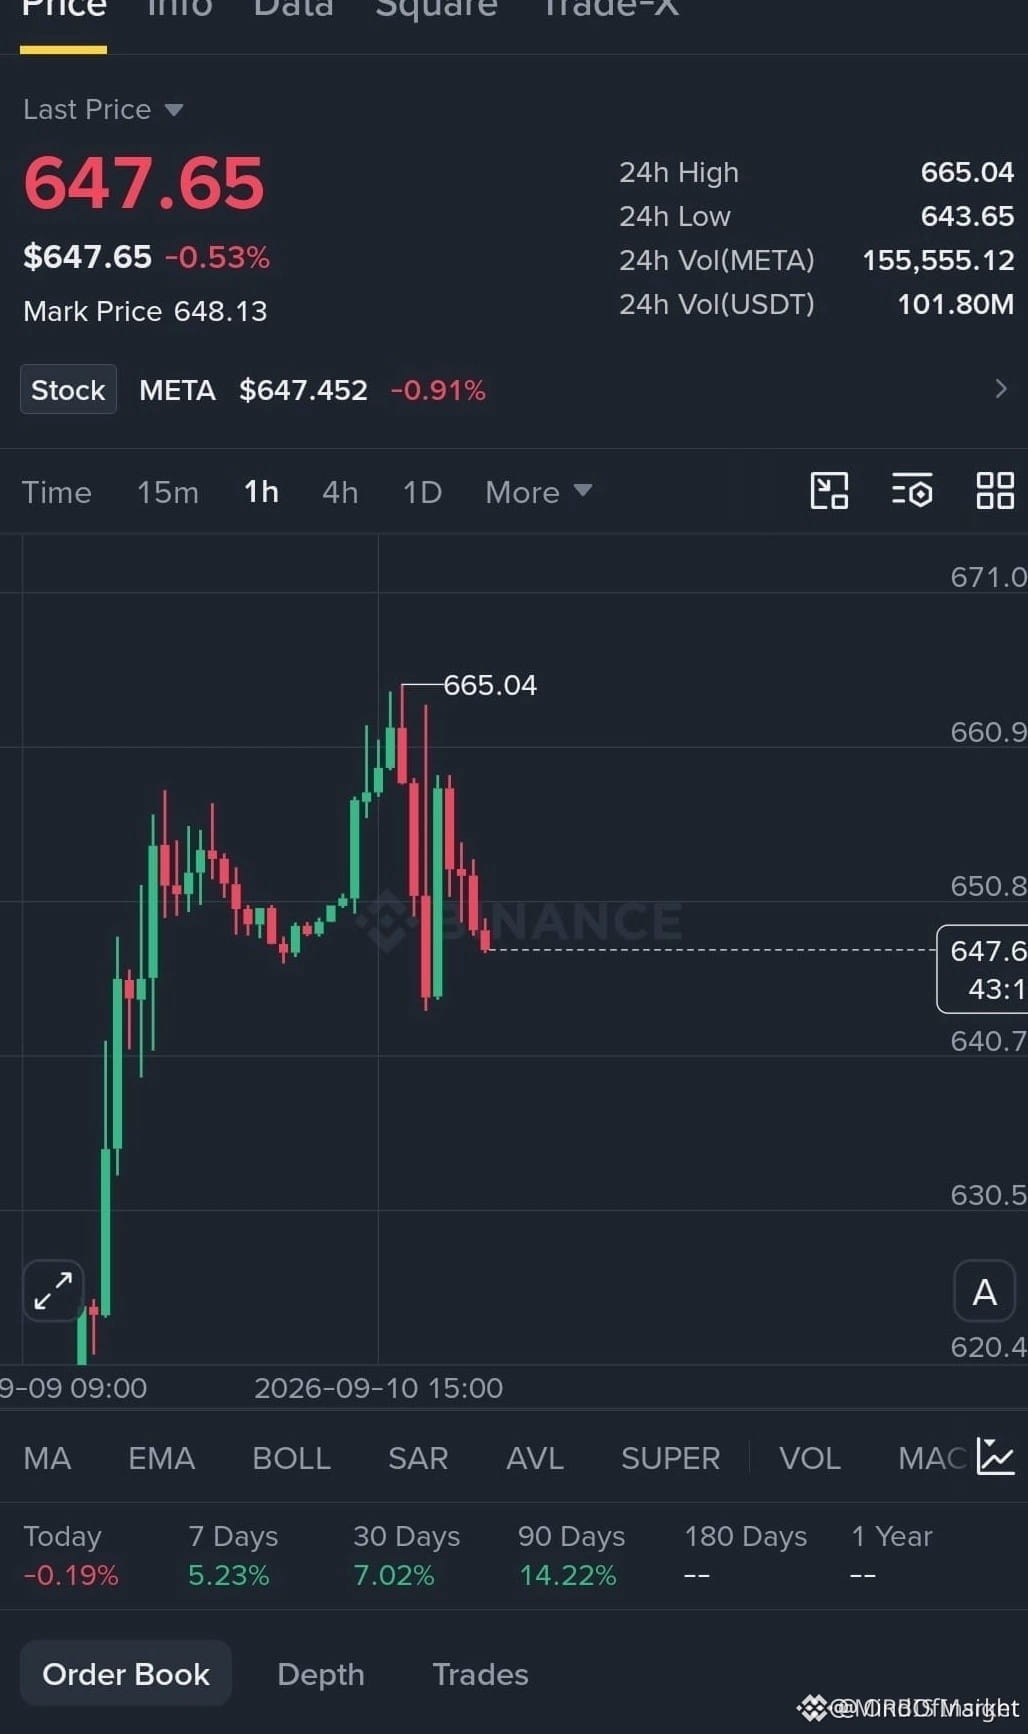Open chart settings list icon
1028x1734 pixels.
pyautogui.click(x=912, y=491)
